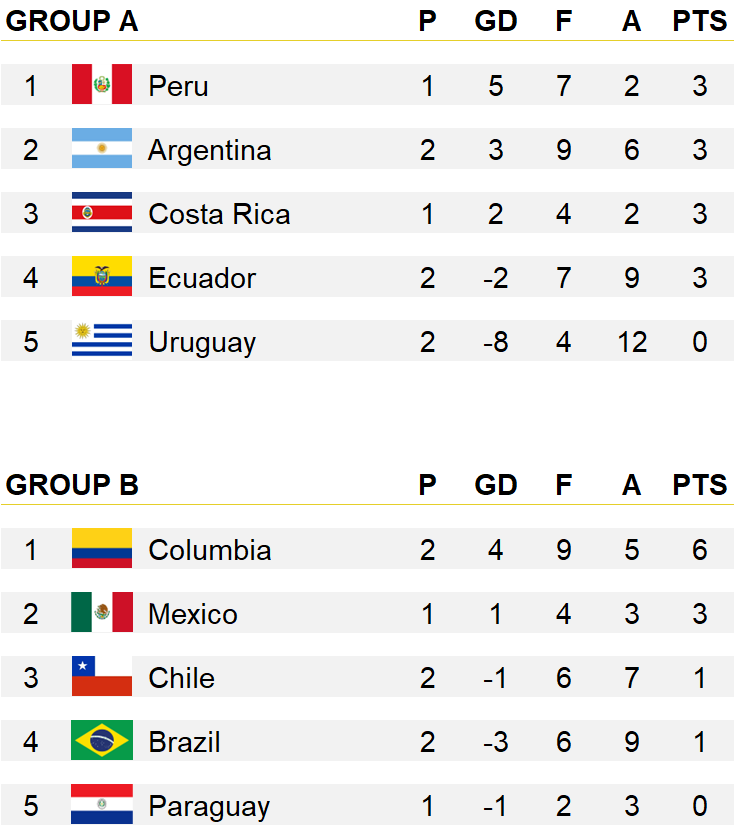Open the Argentina team name

point(209,150)
